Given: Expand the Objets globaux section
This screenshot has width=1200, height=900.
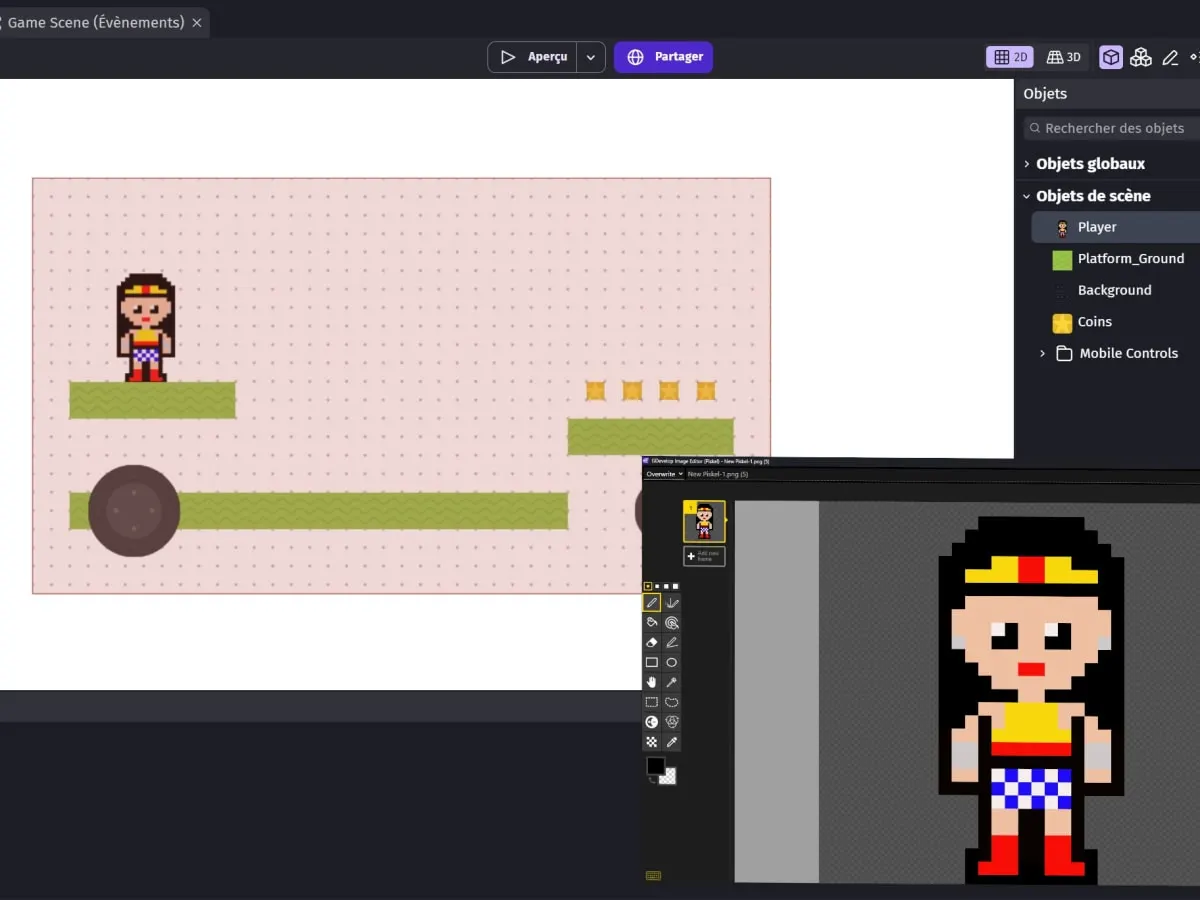Looking at the screenshot, I should (x=1026, y=164).
